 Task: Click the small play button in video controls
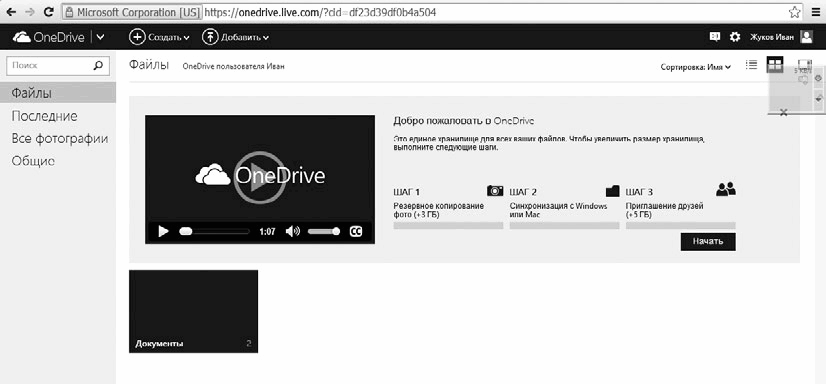(163, 231)
